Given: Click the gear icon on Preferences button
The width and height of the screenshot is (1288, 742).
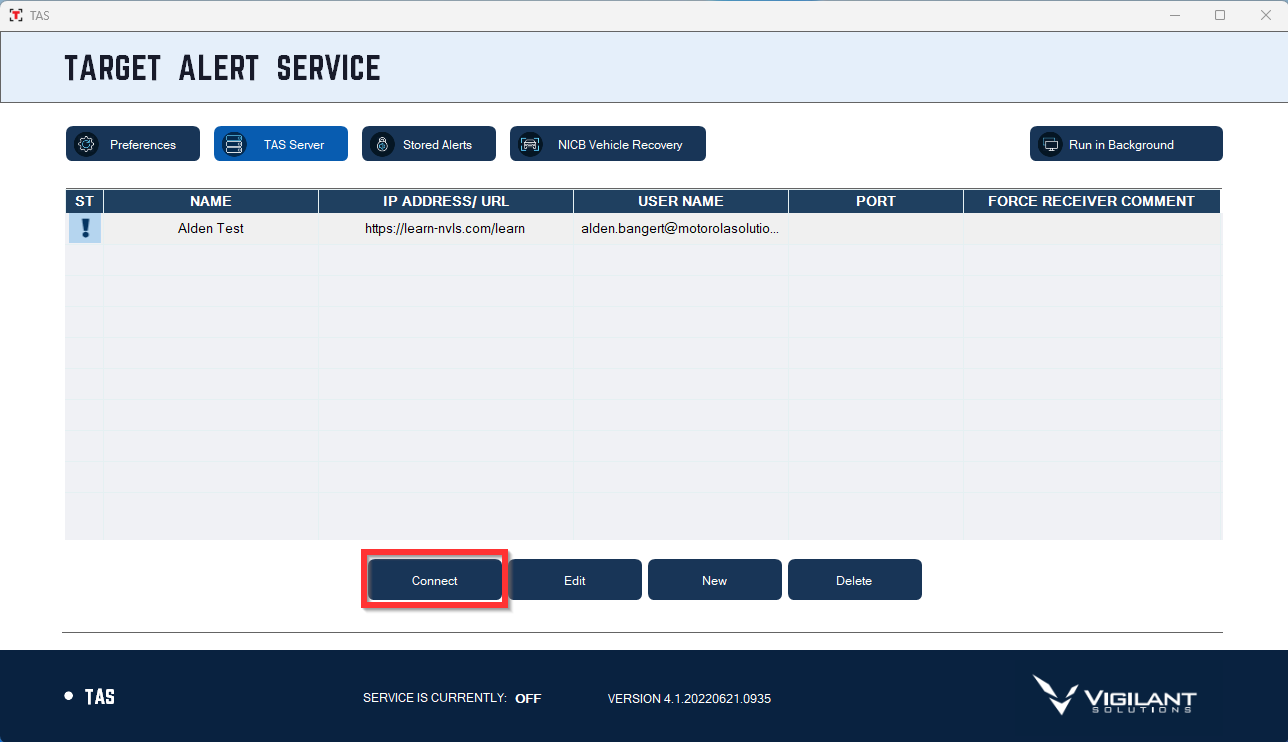Looking at the screenshot, I should click(x=87, y=144).
